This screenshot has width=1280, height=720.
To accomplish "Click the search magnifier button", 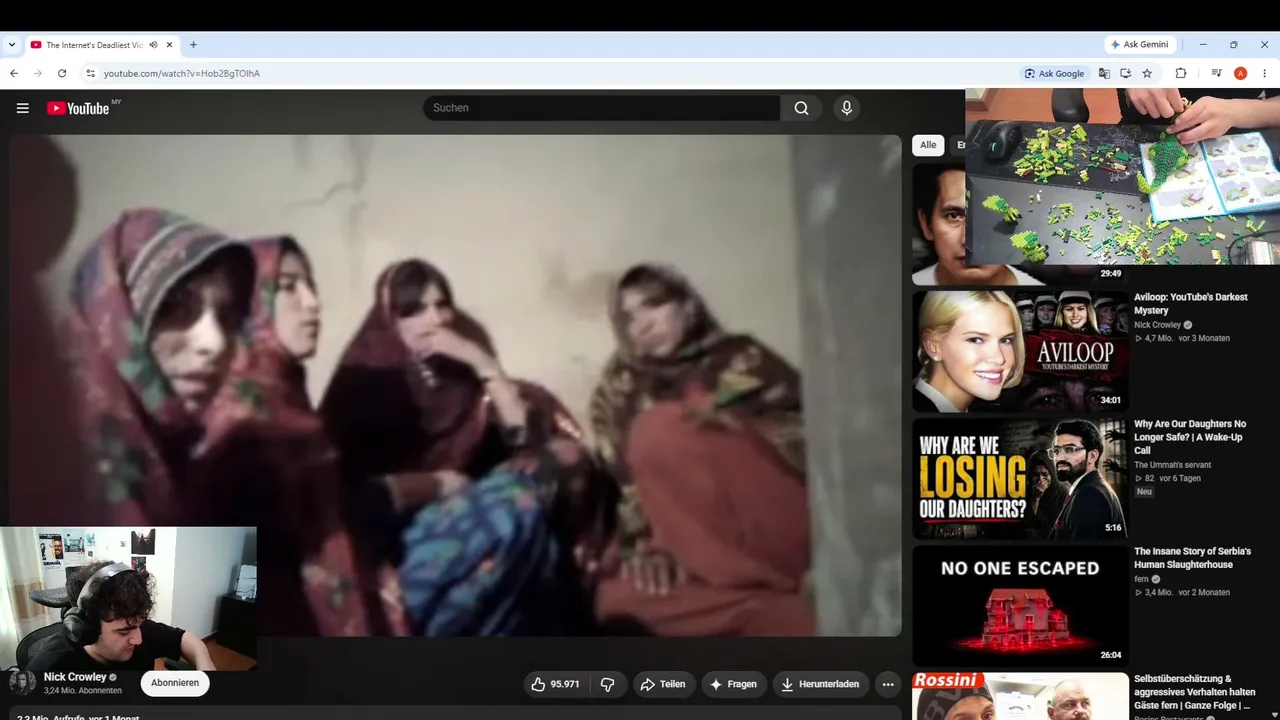I will (x=801, y=108).
